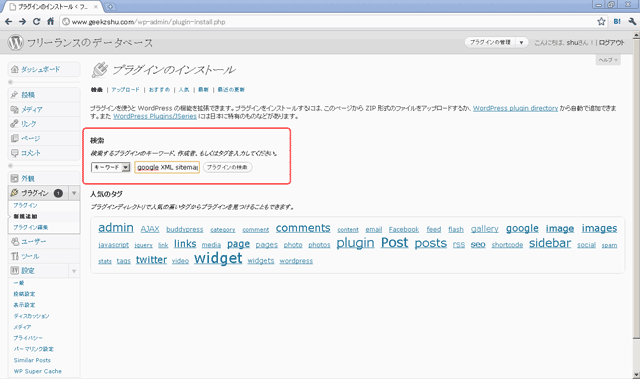Open the browser home icon
Viewport: 640px width, 379px height.
(x=50, y=22)
